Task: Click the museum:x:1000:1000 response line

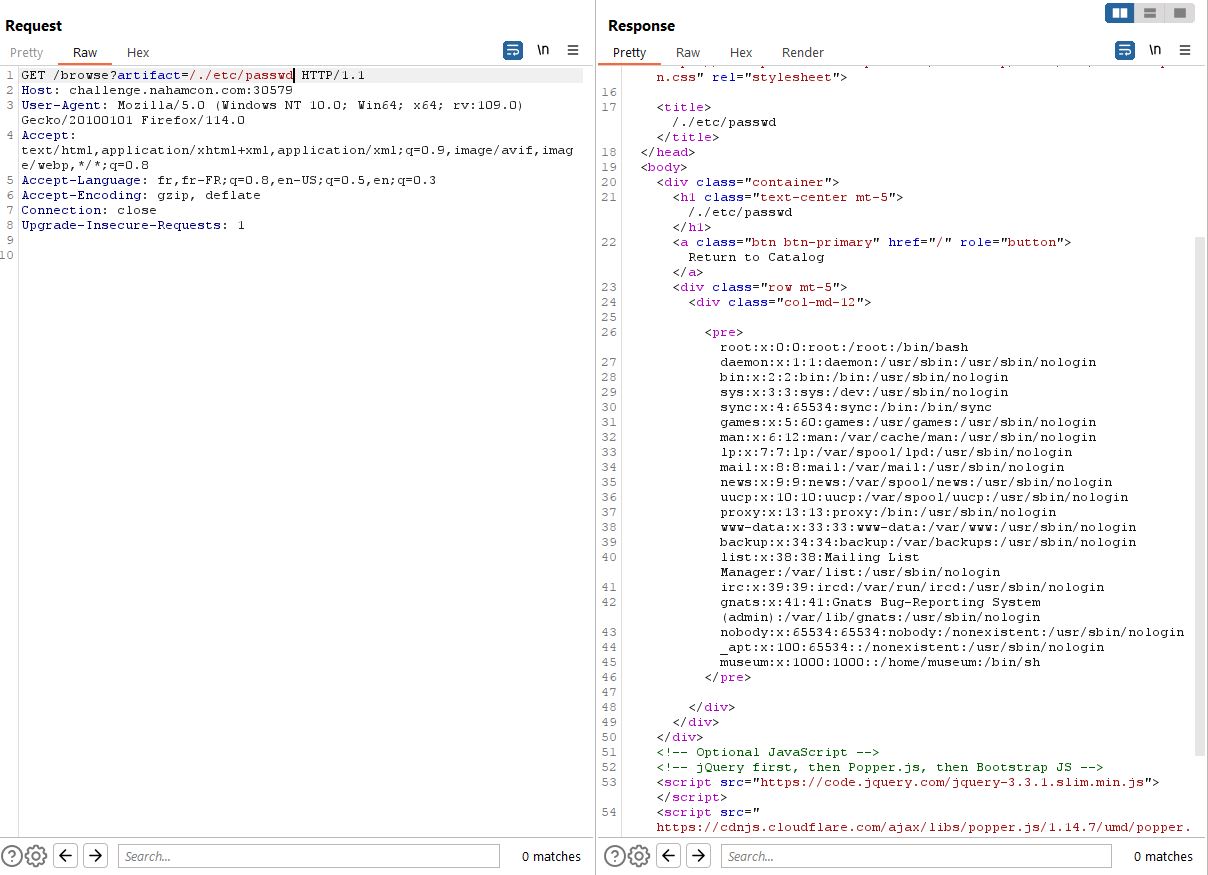Action: coord(880,662)
